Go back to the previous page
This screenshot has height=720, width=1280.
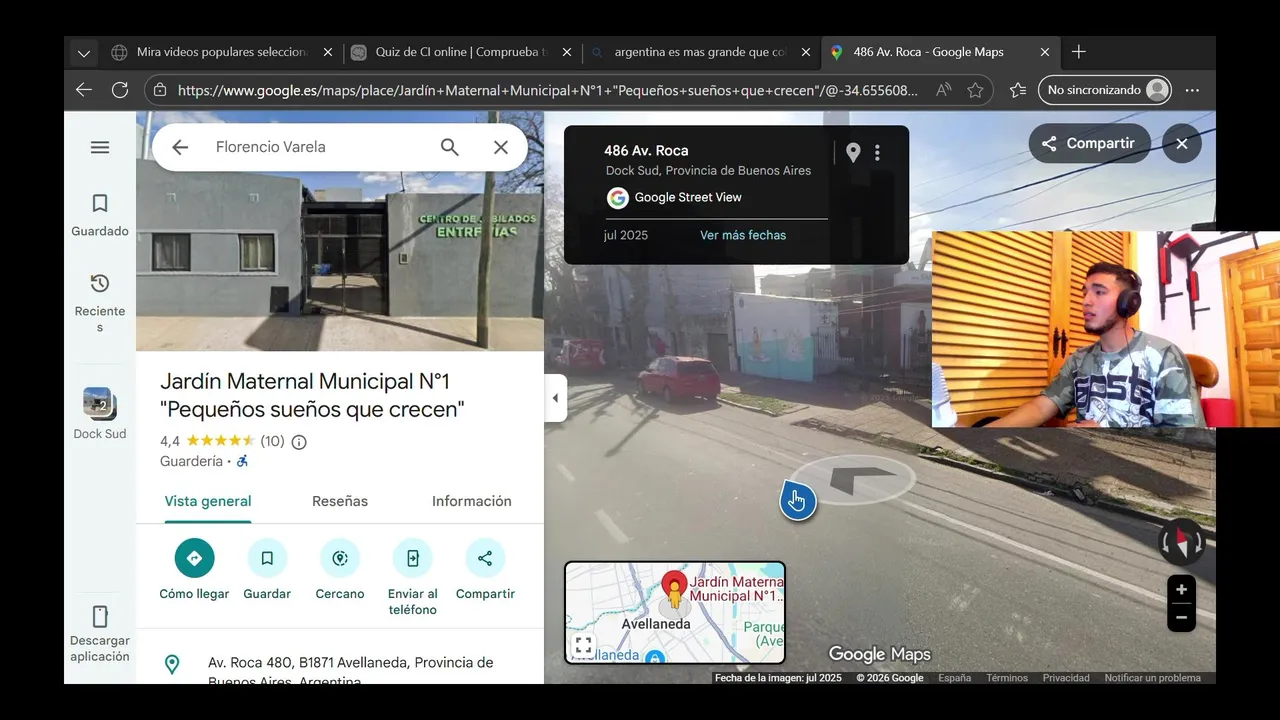[x=84, y=90]
